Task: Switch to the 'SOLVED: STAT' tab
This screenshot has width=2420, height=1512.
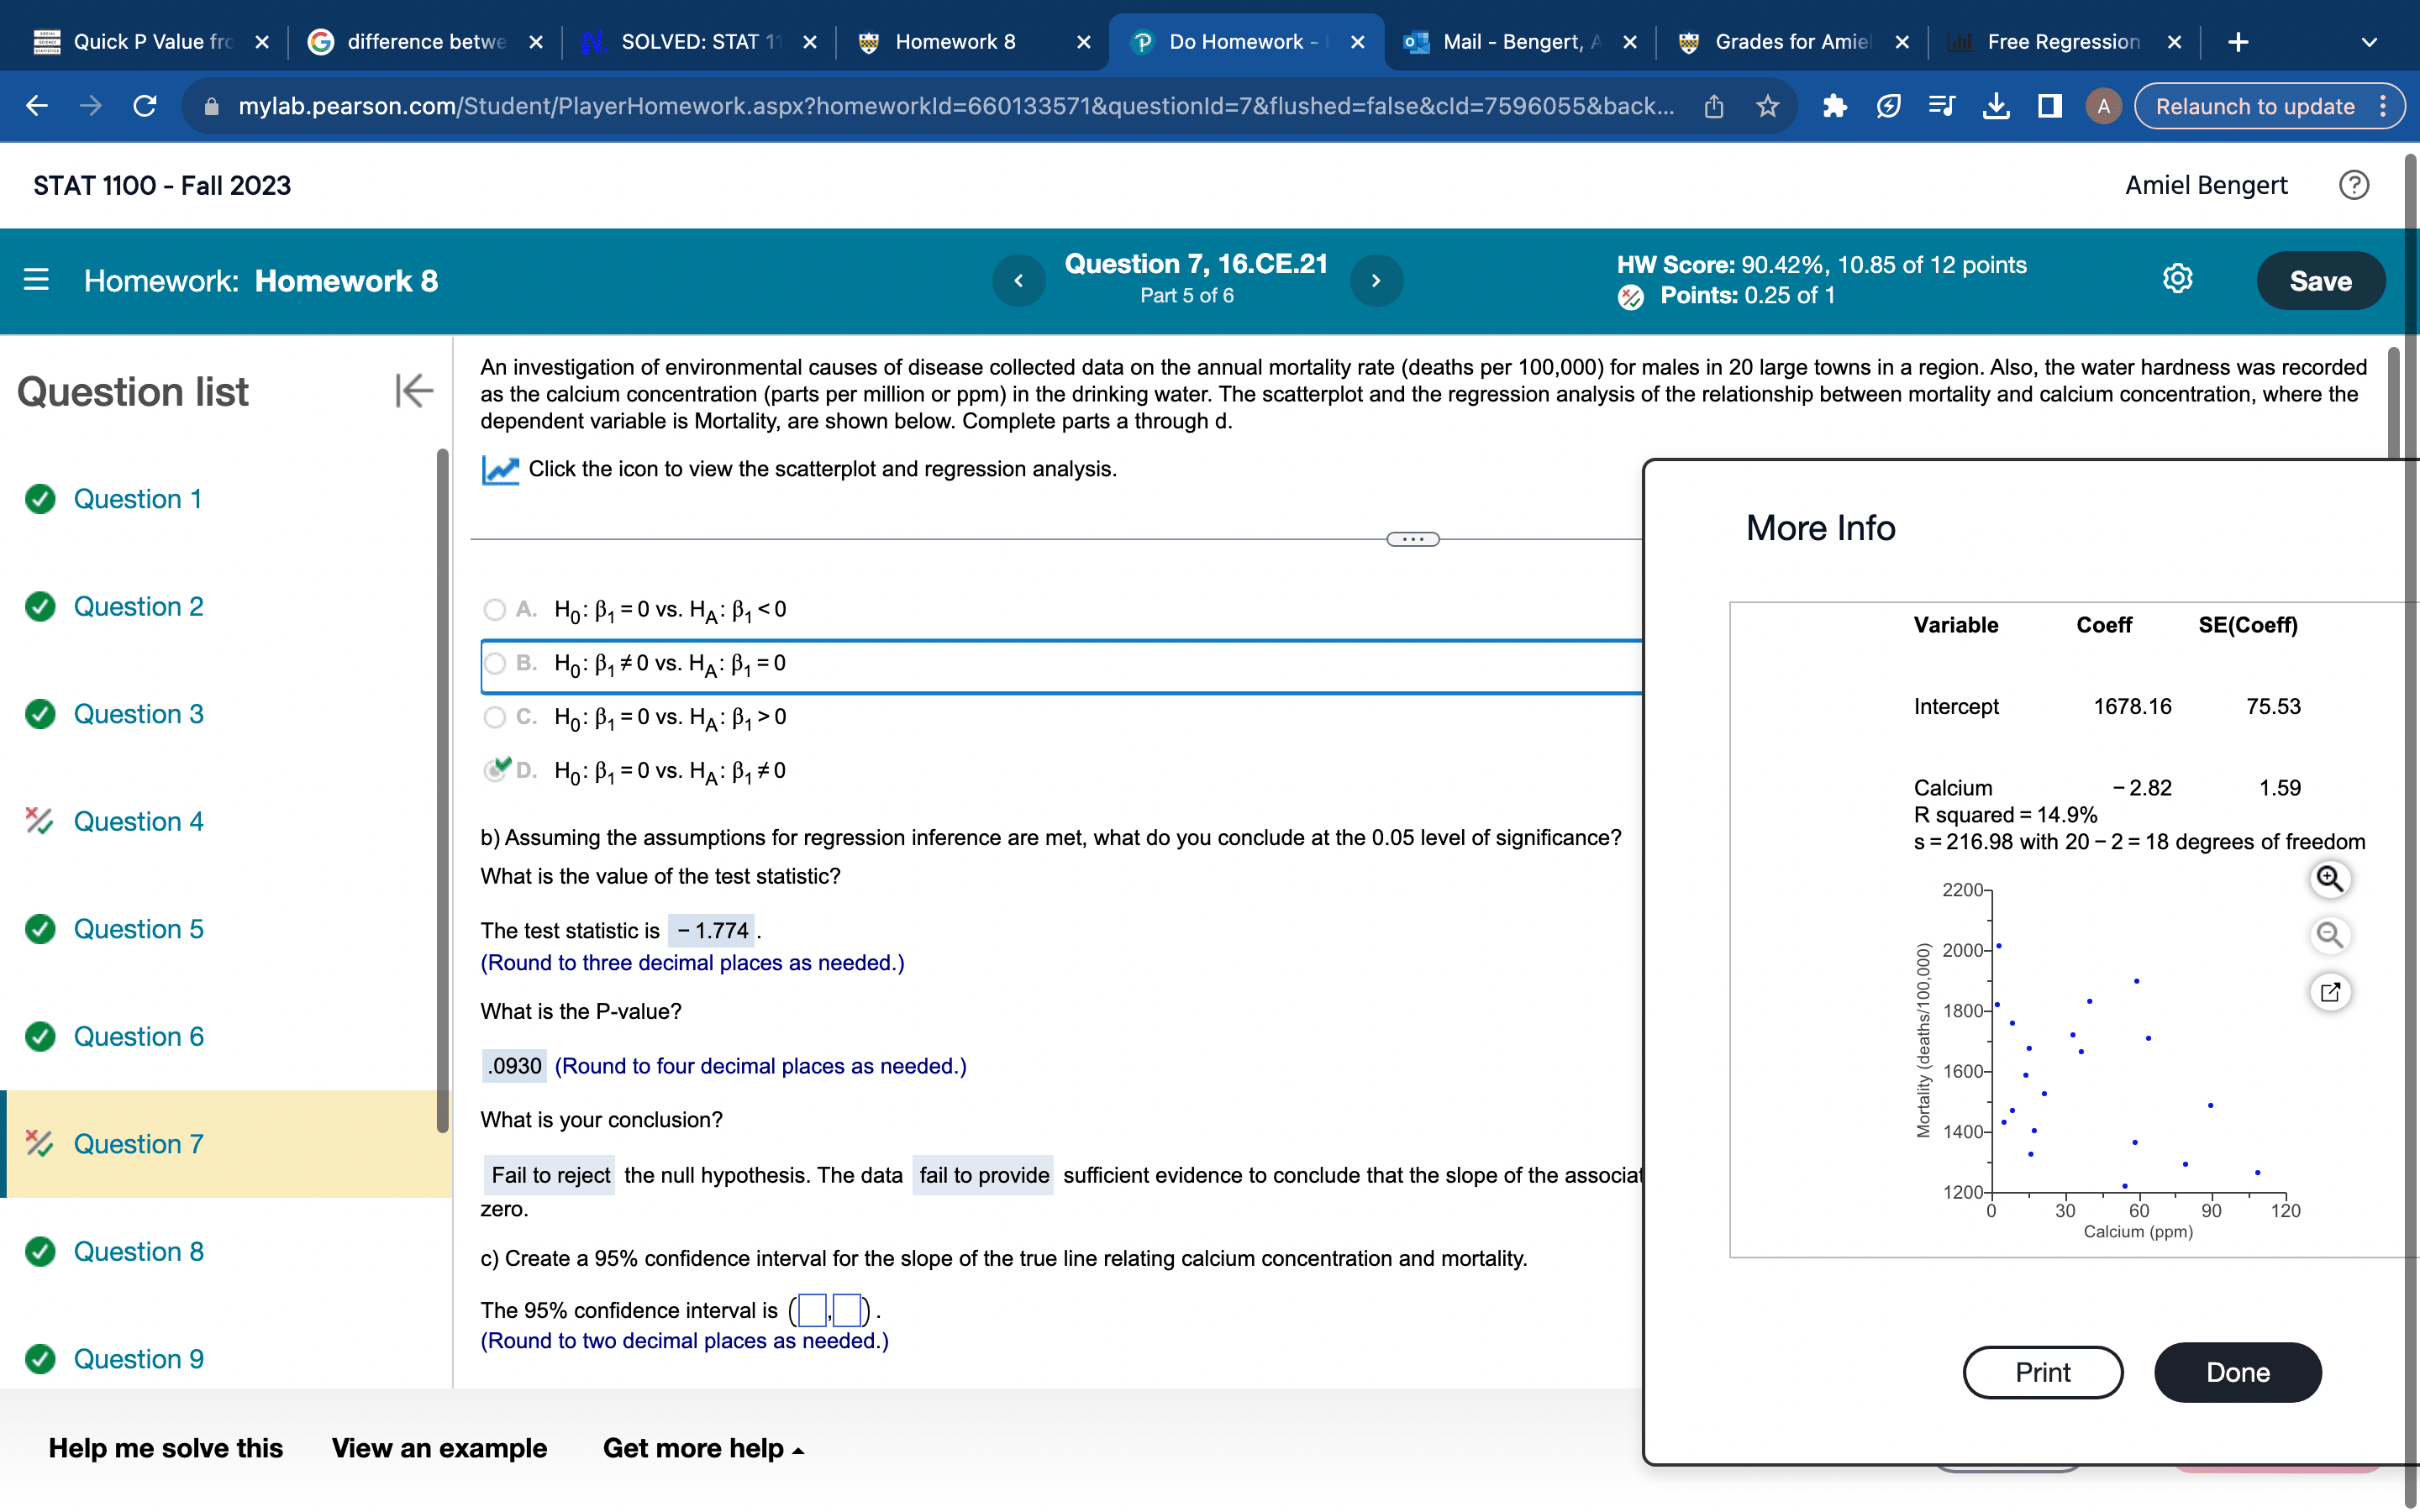Action: click(x=698, y=42)
